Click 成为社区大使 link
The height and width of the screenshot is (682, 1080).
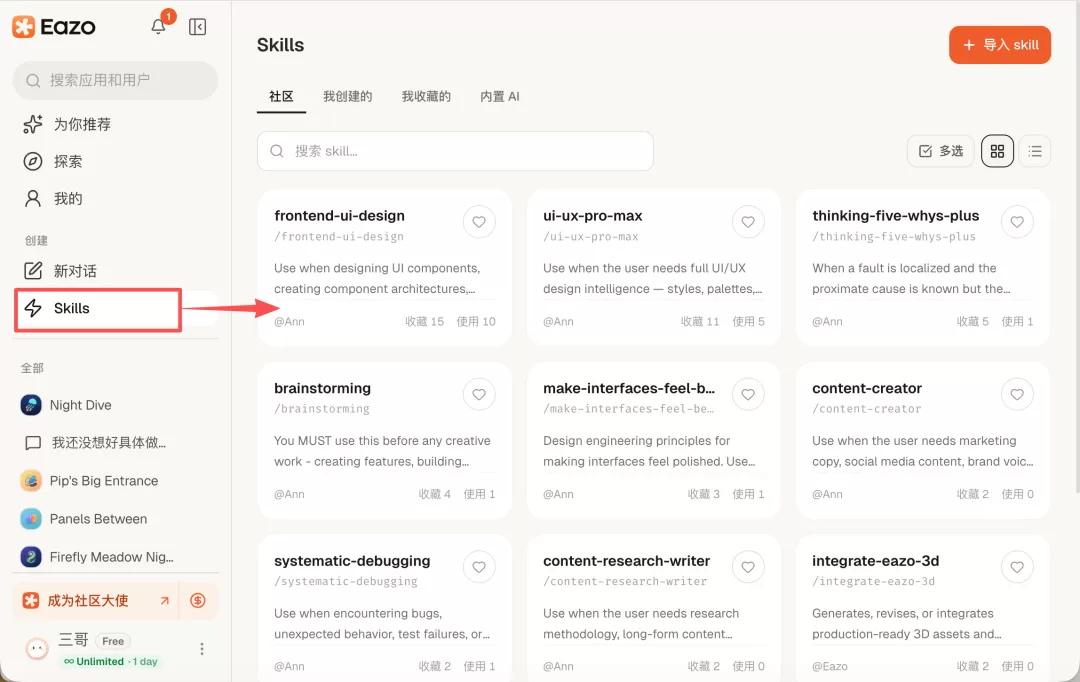(x=96, y=601)
